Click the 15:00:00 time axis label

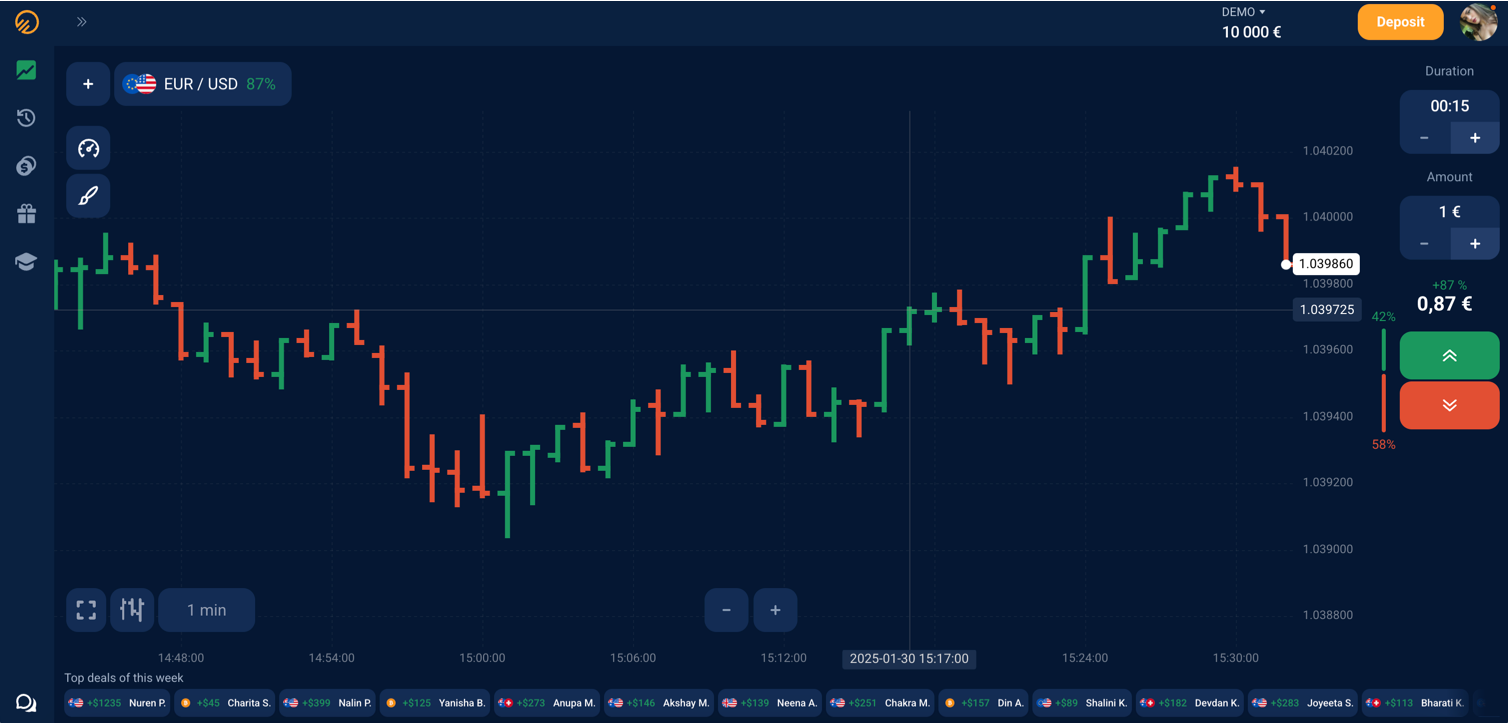click(x=482, y=658)
